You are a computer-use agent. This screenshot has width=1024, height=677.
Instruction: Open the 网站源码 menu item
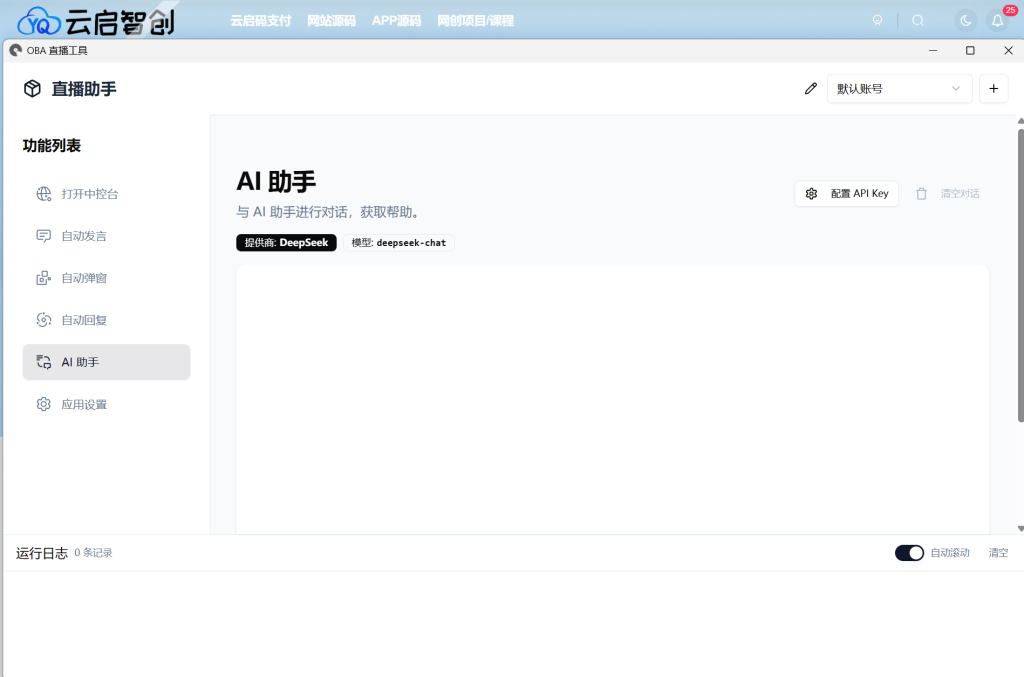[330, 19]
